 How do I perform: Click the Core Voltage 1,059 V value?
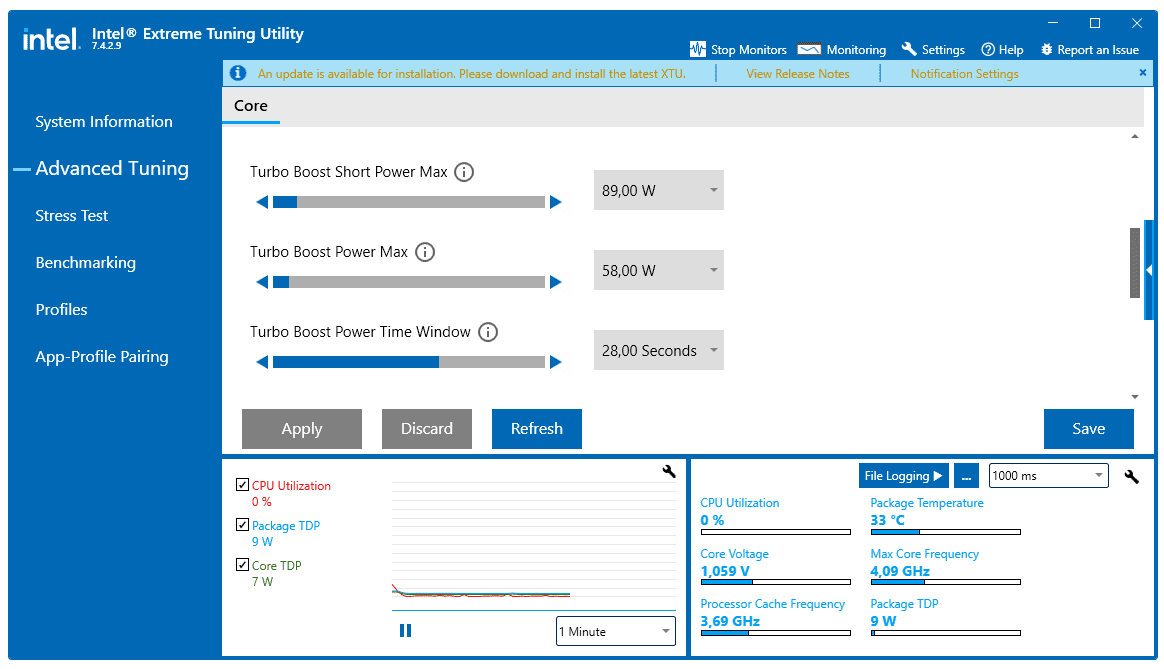725,571
